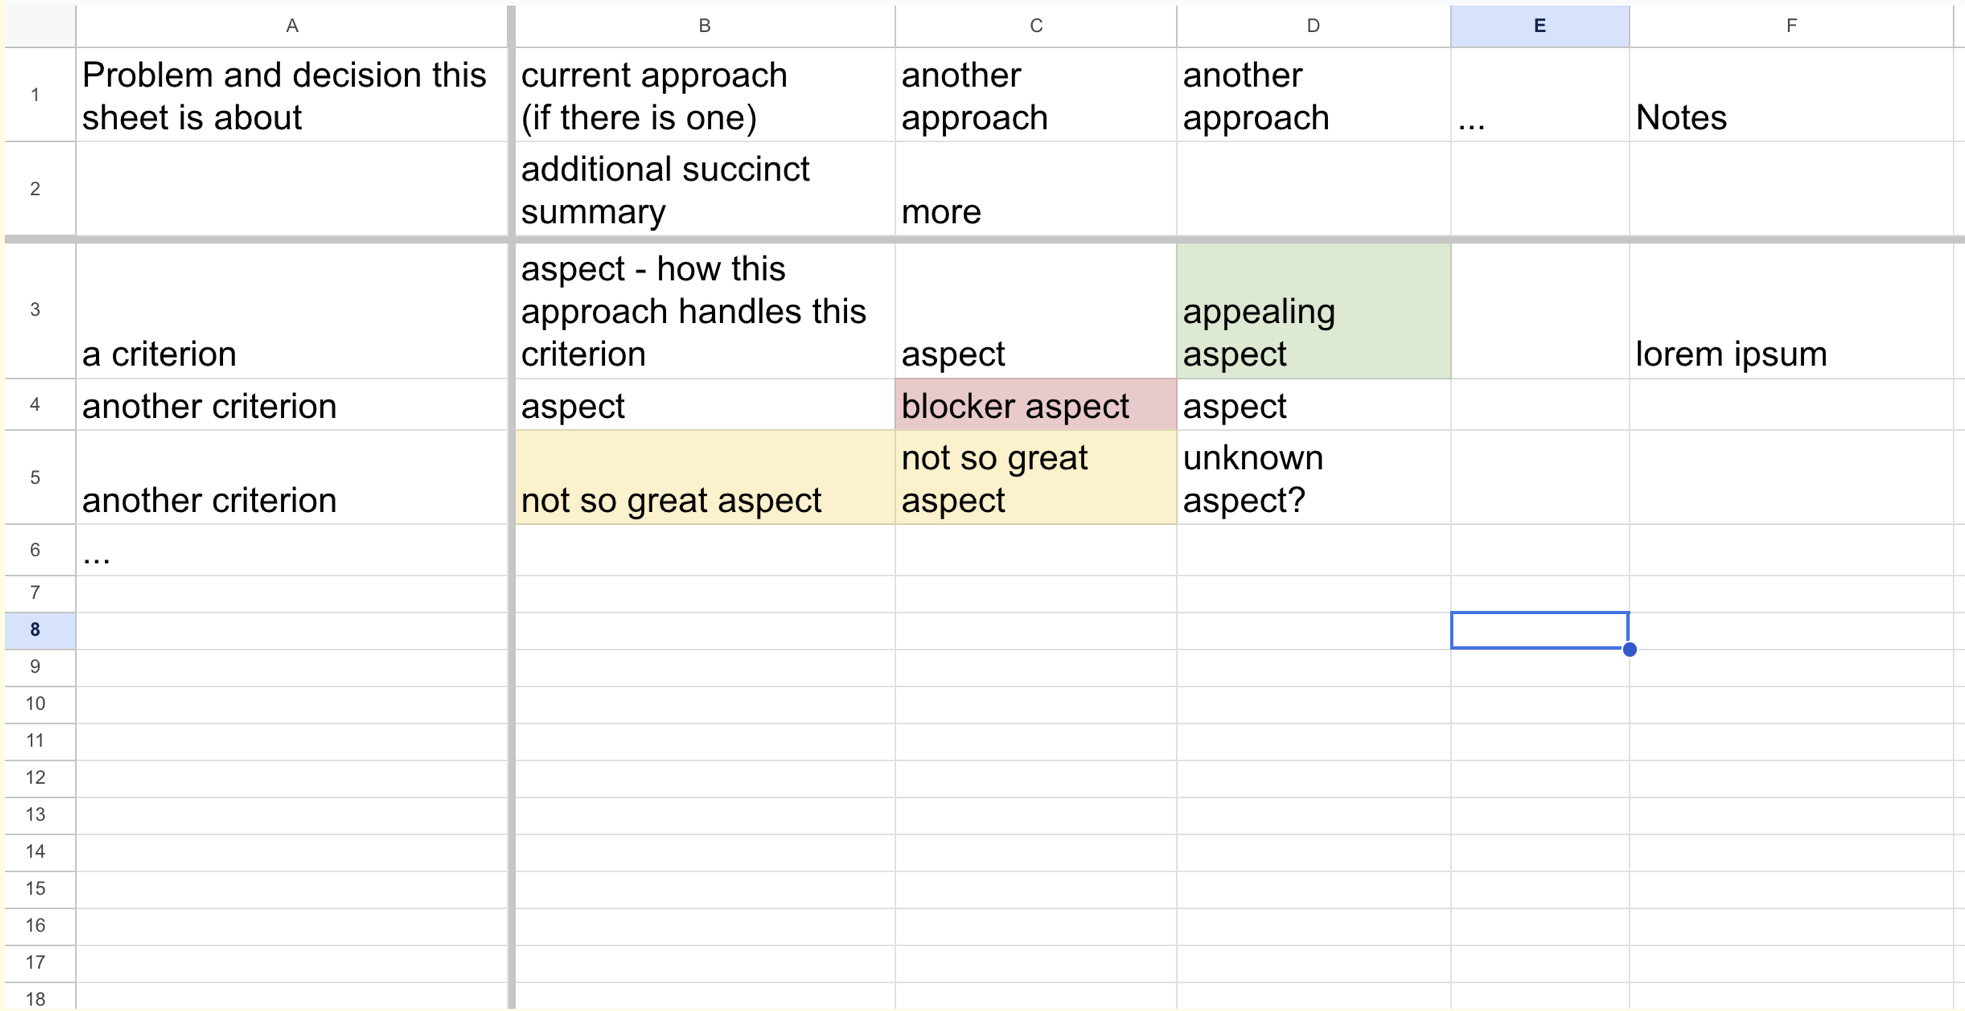
Task: Click the select-all corner box
Action: (x=39, y=26)
